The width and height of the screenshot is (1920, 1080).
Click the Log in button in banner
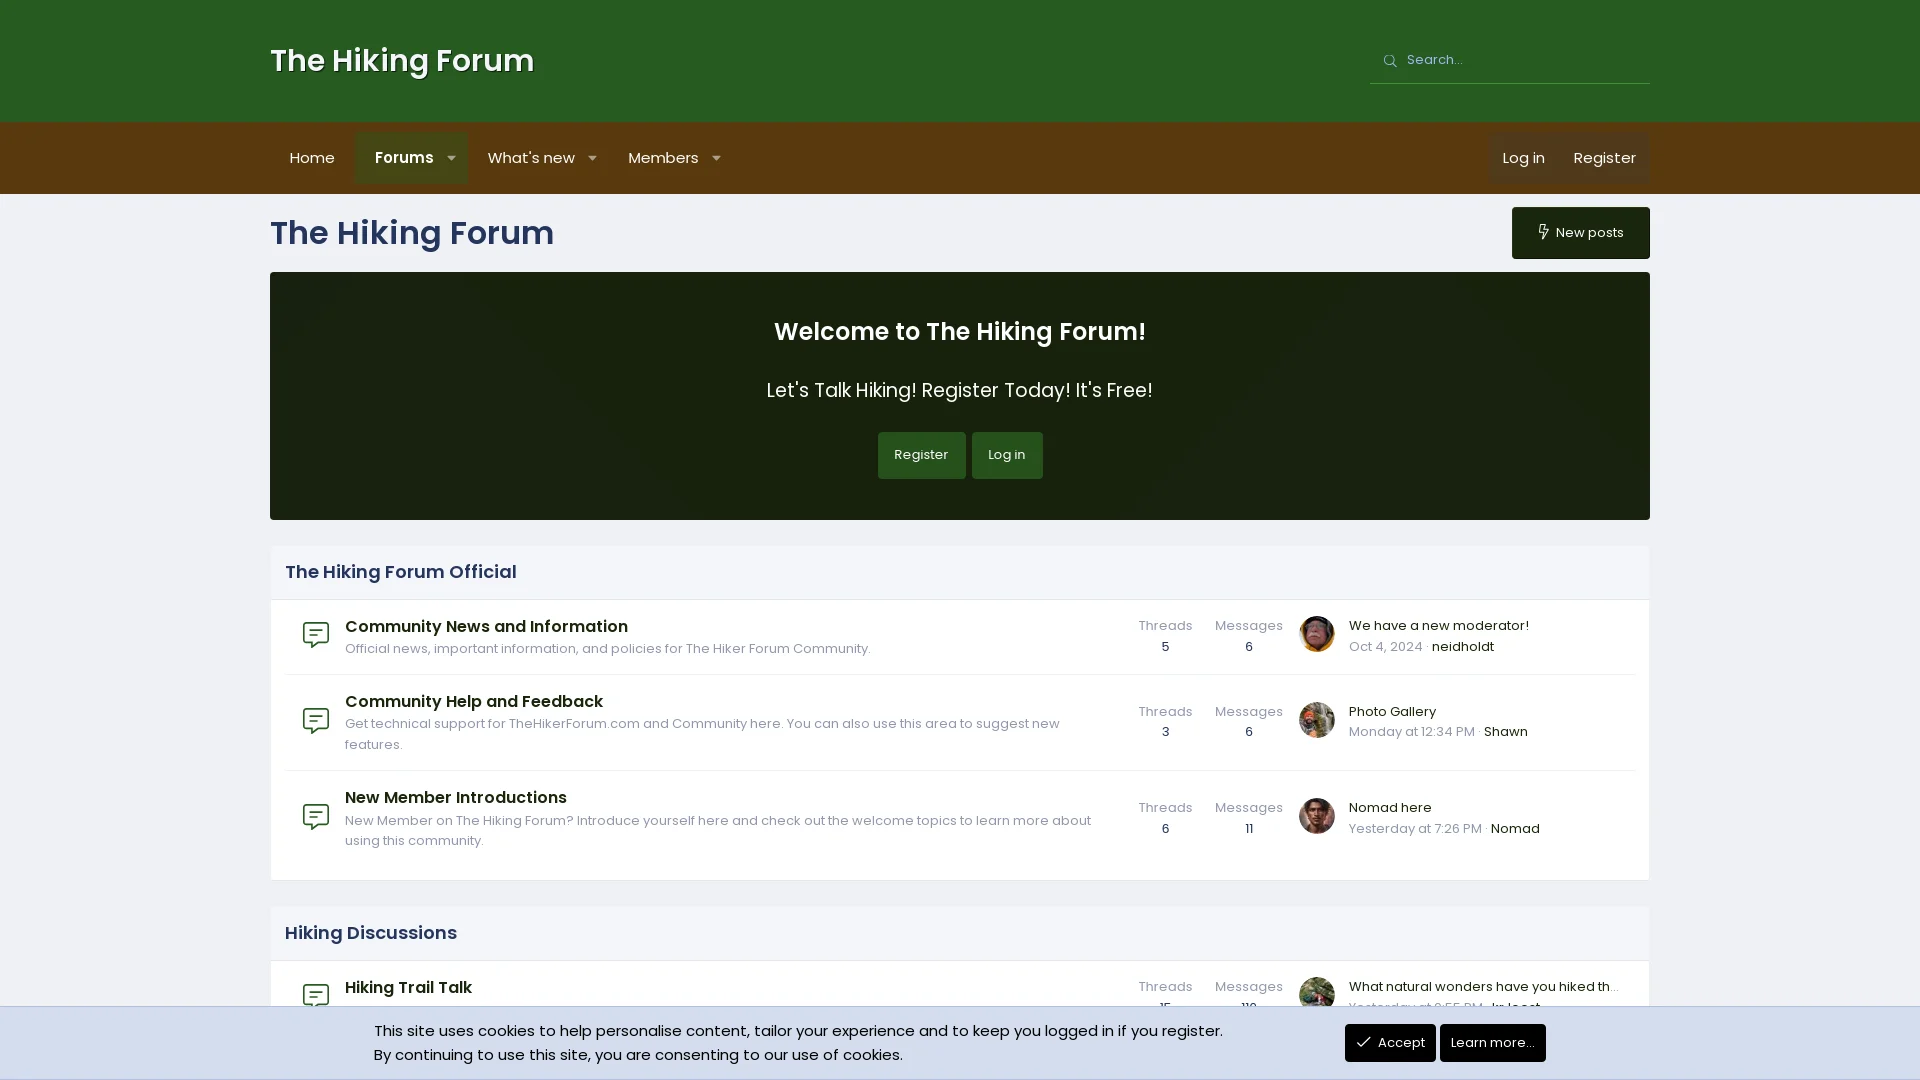(x=1007, y=455)
